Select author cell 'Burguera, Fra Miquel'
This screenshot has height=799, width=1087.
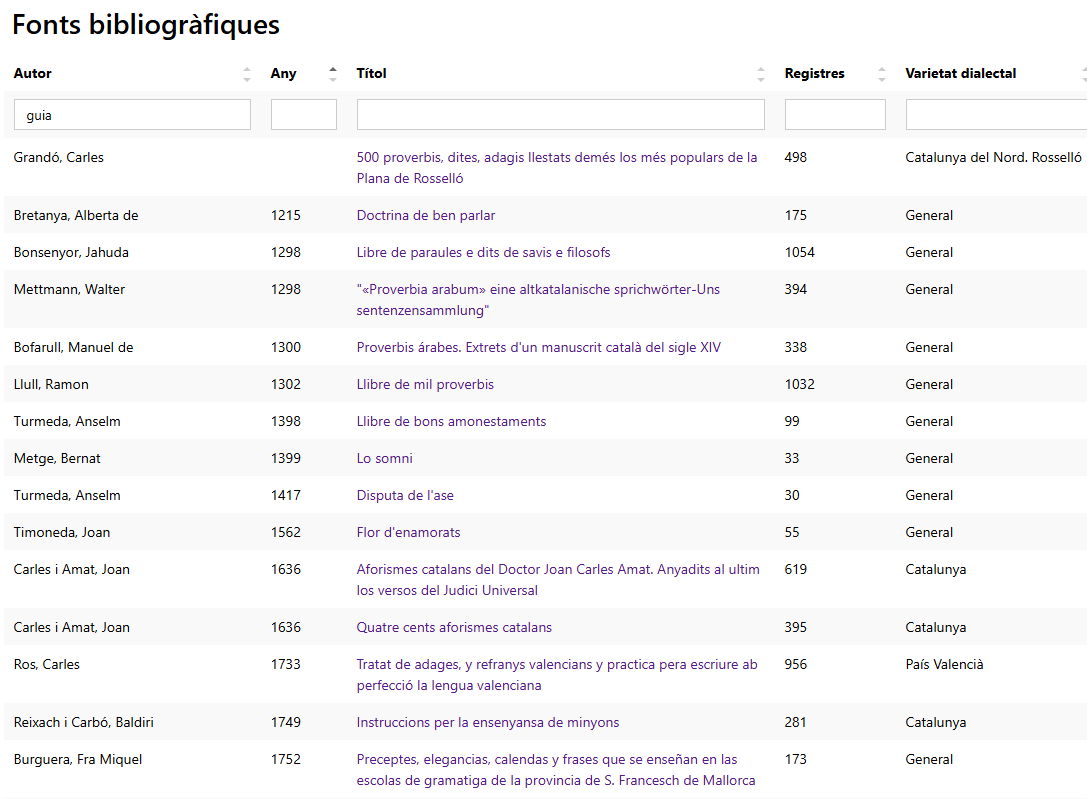tap(78, 760)
